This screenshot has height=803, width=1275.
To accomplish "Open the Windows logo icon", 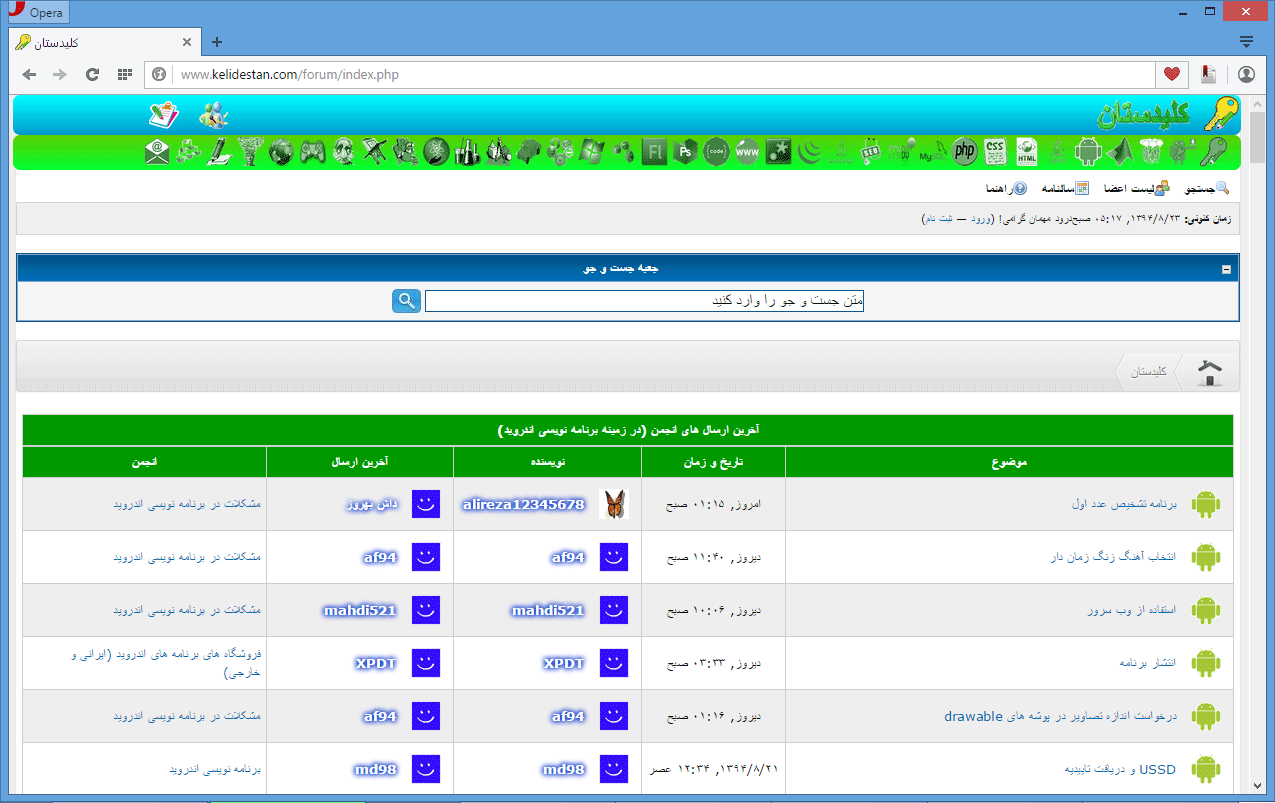I will [592, 151].
